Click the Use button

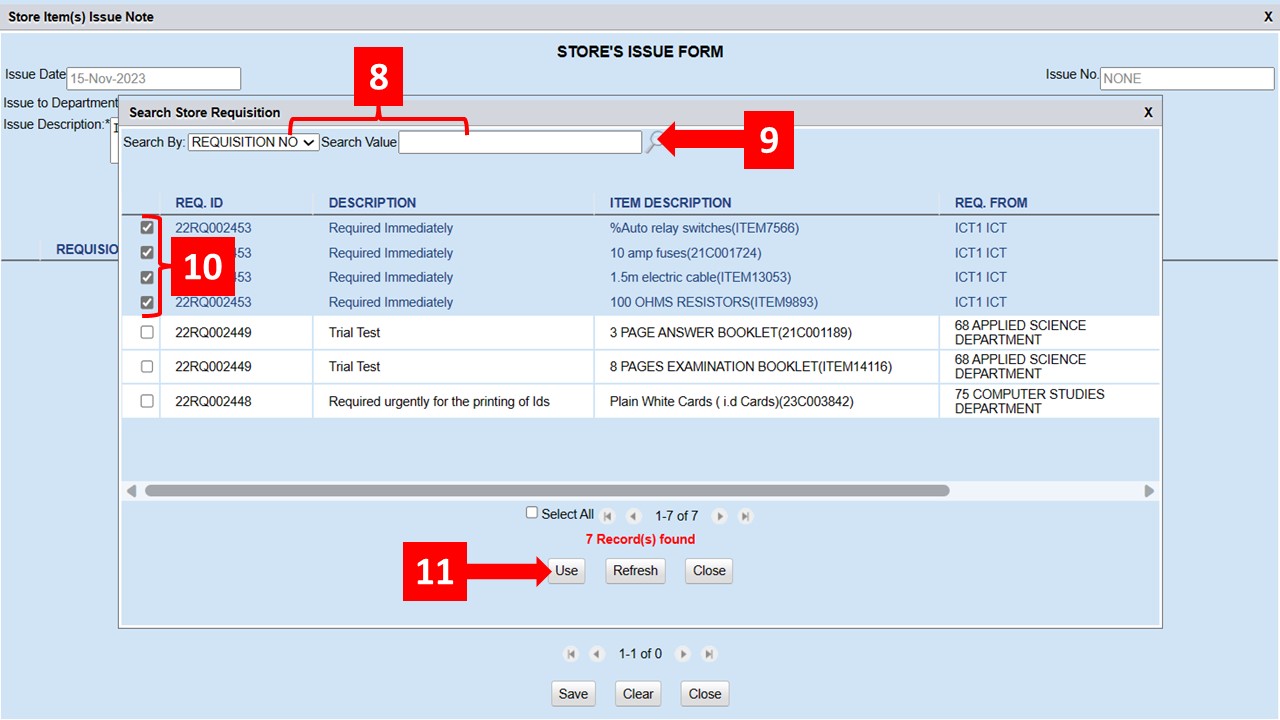[x=566, y=570]
